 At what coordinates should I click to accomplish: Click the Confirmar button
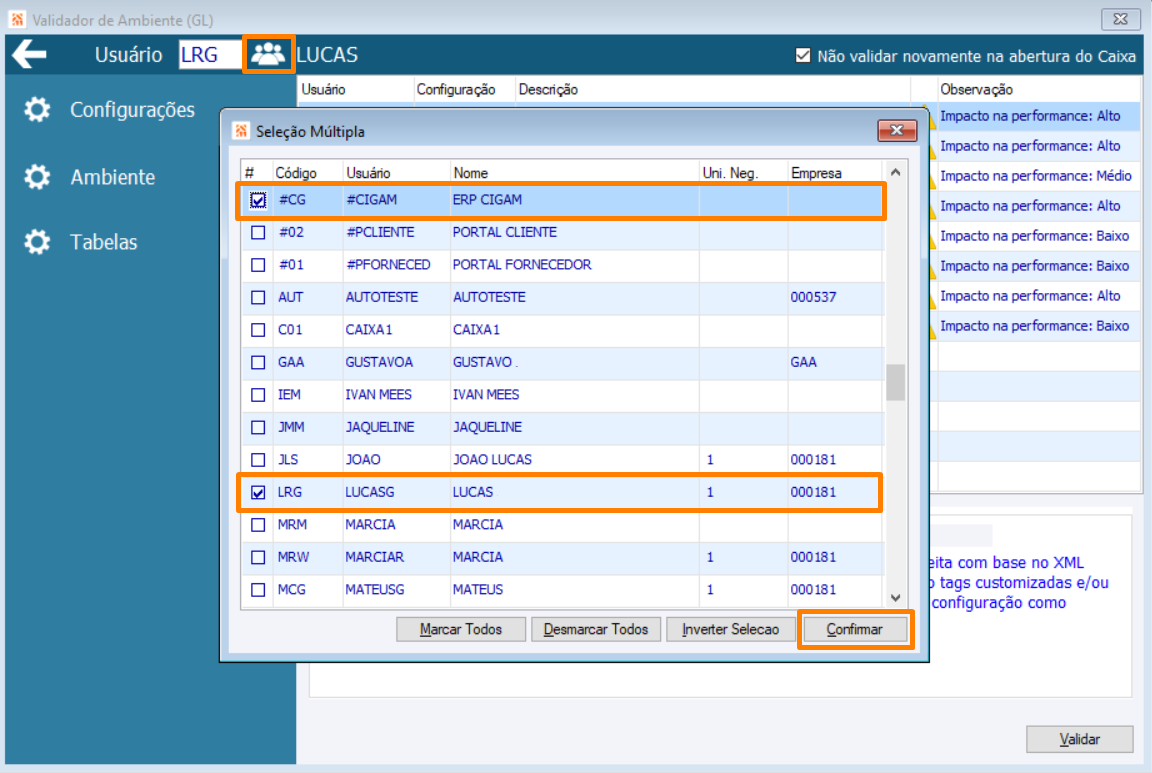click(855, 629)
